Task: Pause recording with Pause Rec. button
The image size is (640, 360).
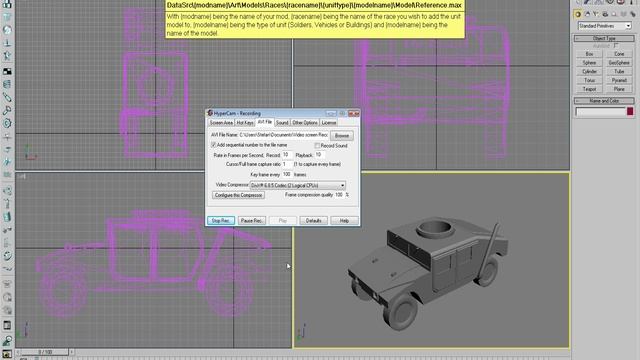Action: (x=252, y=220)
